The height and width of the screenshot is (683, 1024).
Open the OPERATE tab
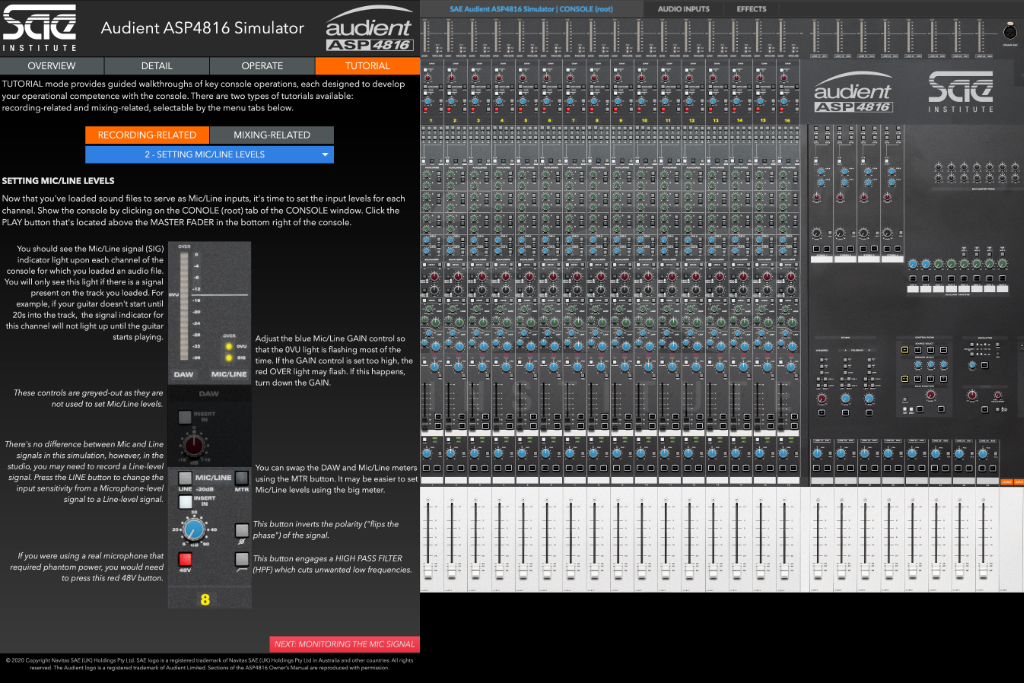click(262, 65)
